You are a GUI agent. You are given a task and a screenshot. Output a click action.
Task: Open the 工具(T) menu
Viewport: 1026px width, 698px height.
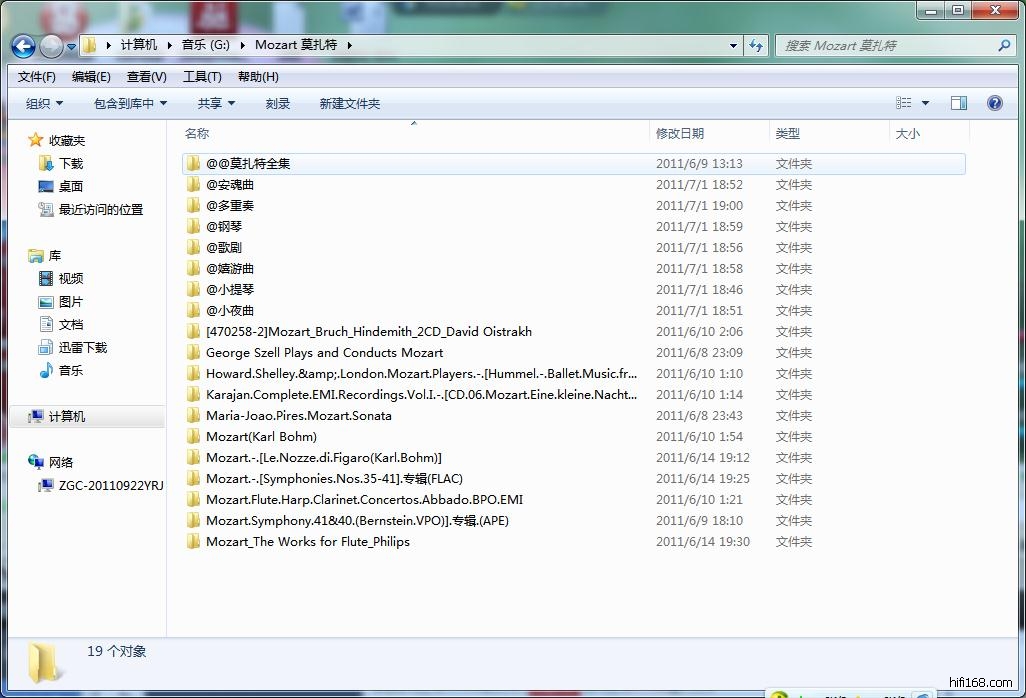click(x=201, y=76)
